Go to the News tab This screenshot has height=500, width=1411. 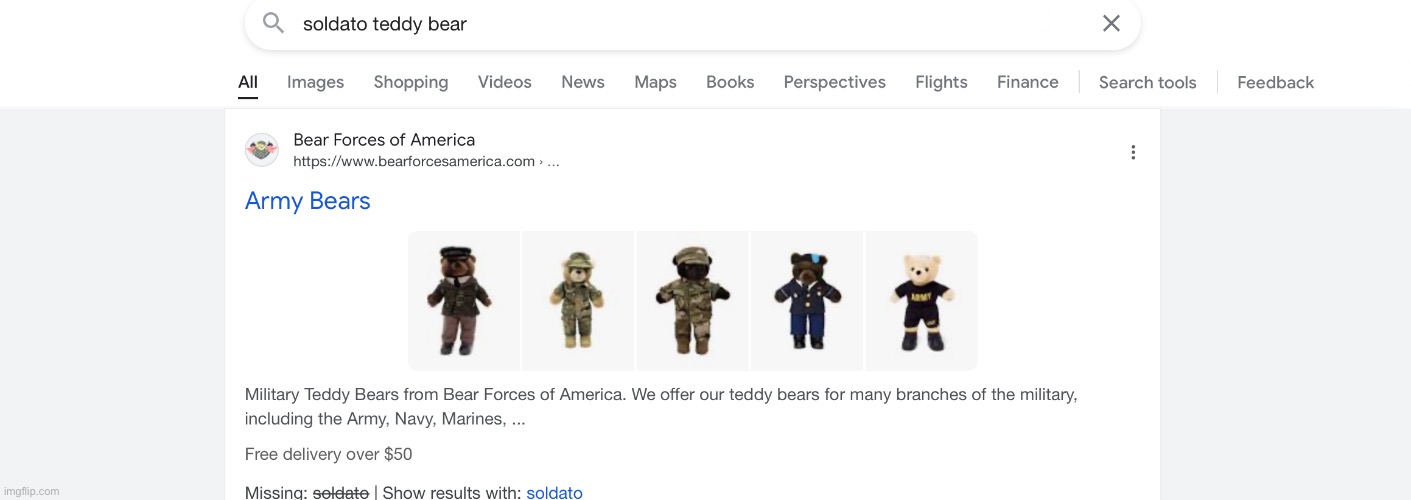click(583, 82)
